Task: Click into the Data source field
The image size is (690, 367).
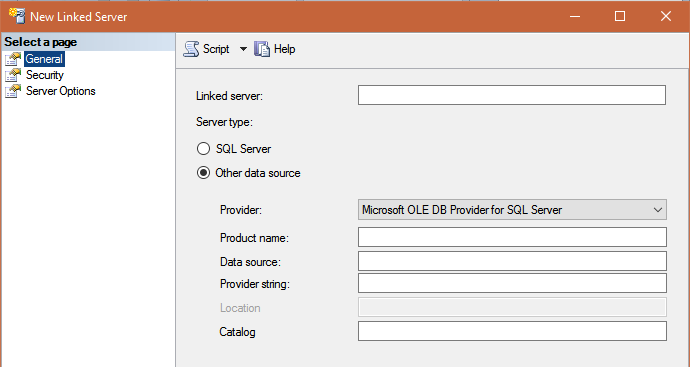Action: tap(512, 261)
